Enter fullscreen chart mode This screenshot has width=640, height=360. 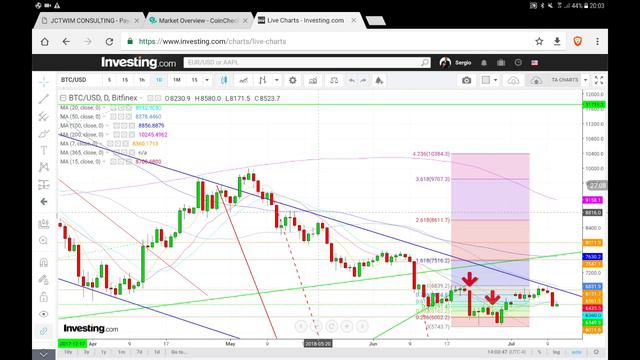(x=599, y=80)
